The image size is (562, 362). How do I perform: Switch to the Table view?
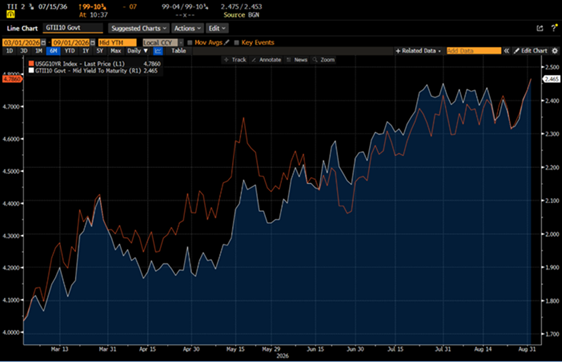coord(178,51)
